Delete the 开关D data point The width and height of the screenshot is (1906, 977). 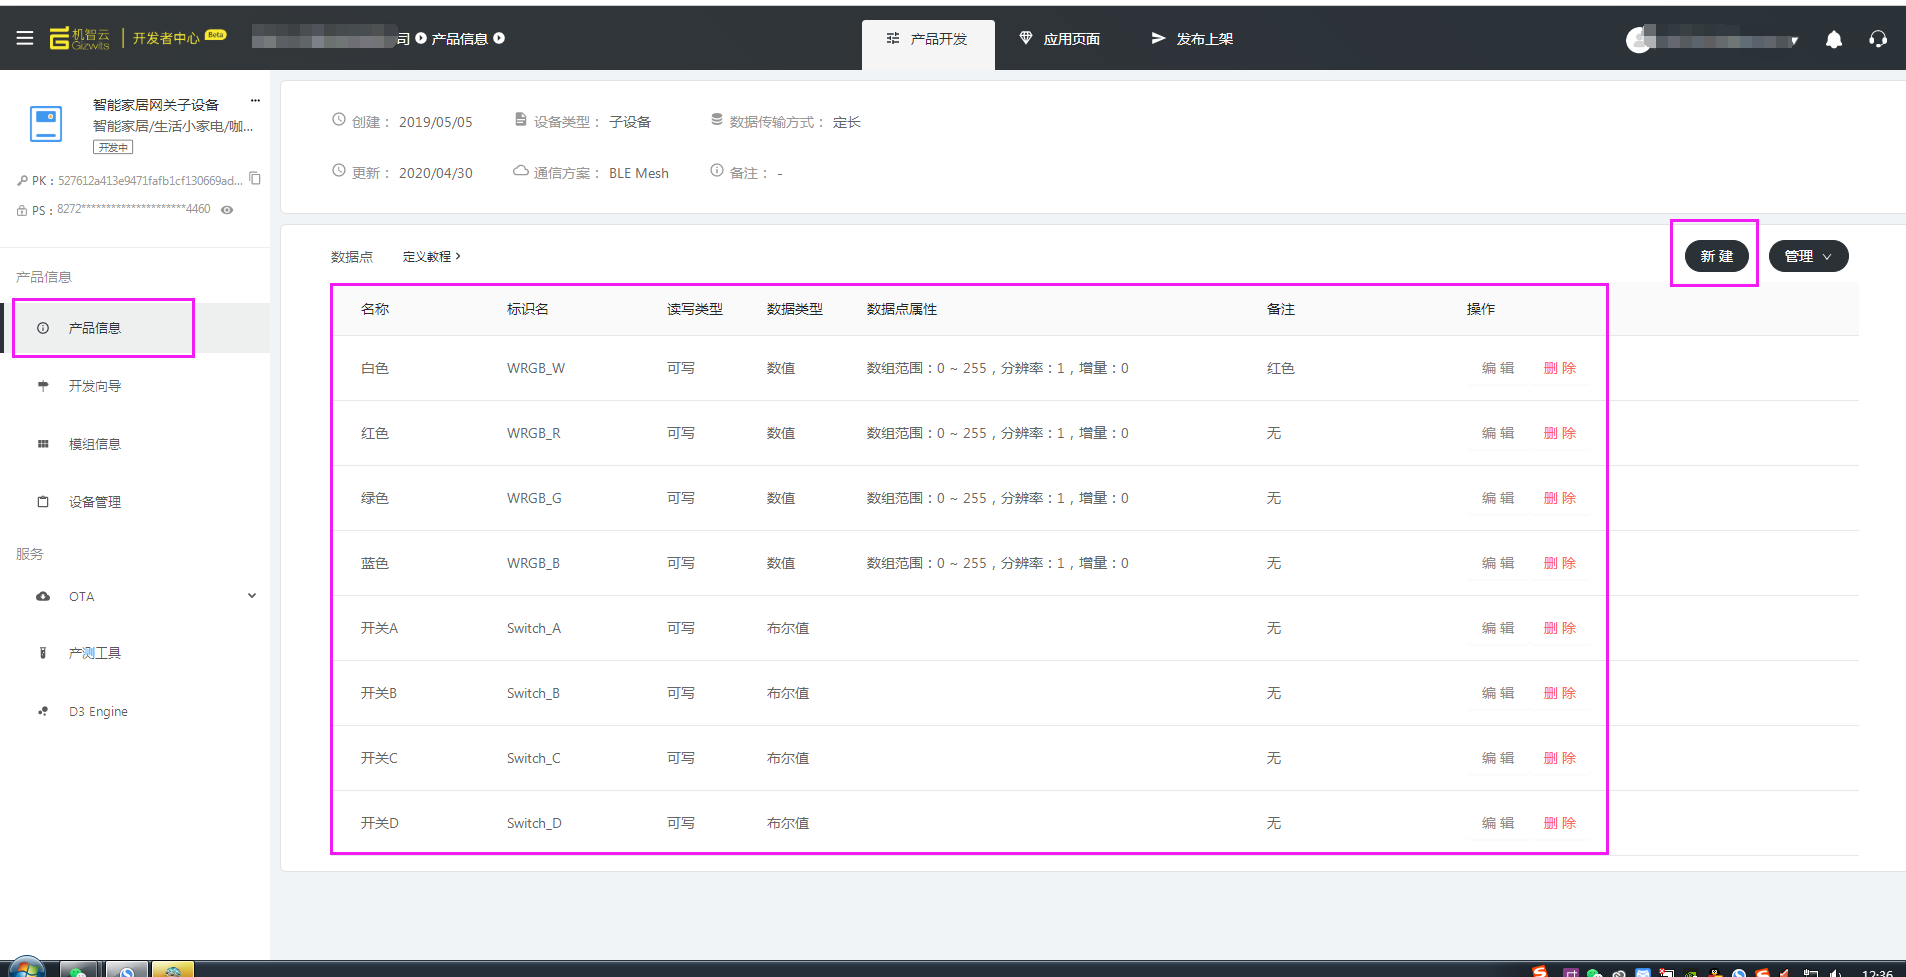click(x=1560, y=823)
